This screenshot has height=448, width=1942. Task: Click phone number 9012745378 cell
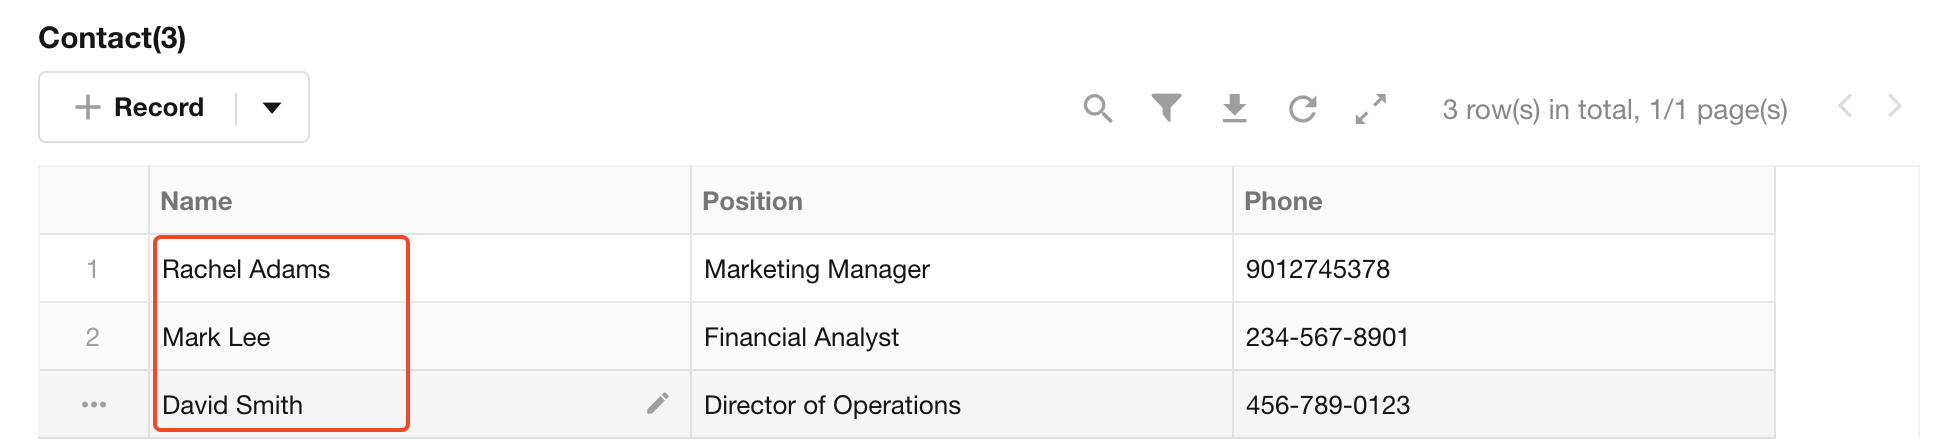click(1318, 269)
